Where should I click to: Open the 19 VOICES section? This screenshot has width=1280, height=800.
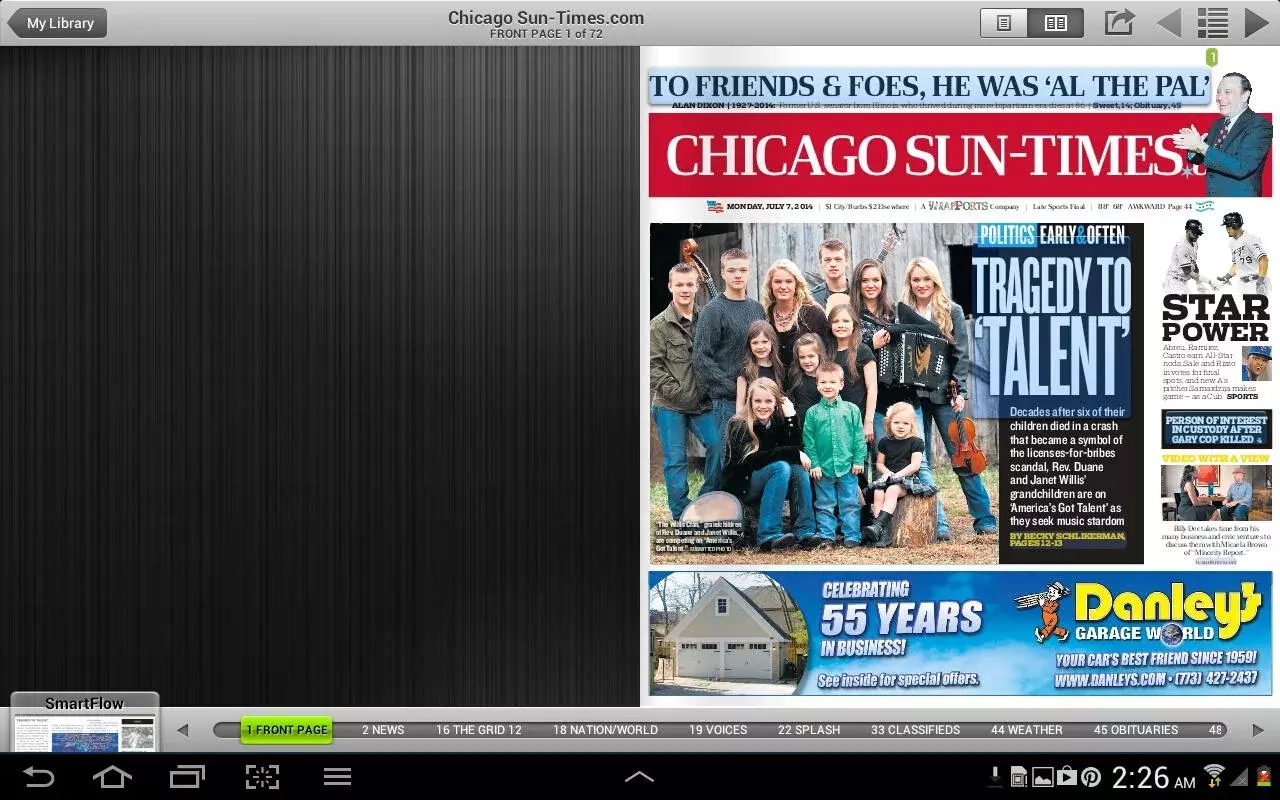pyautogui.click(x=718, y=730)
